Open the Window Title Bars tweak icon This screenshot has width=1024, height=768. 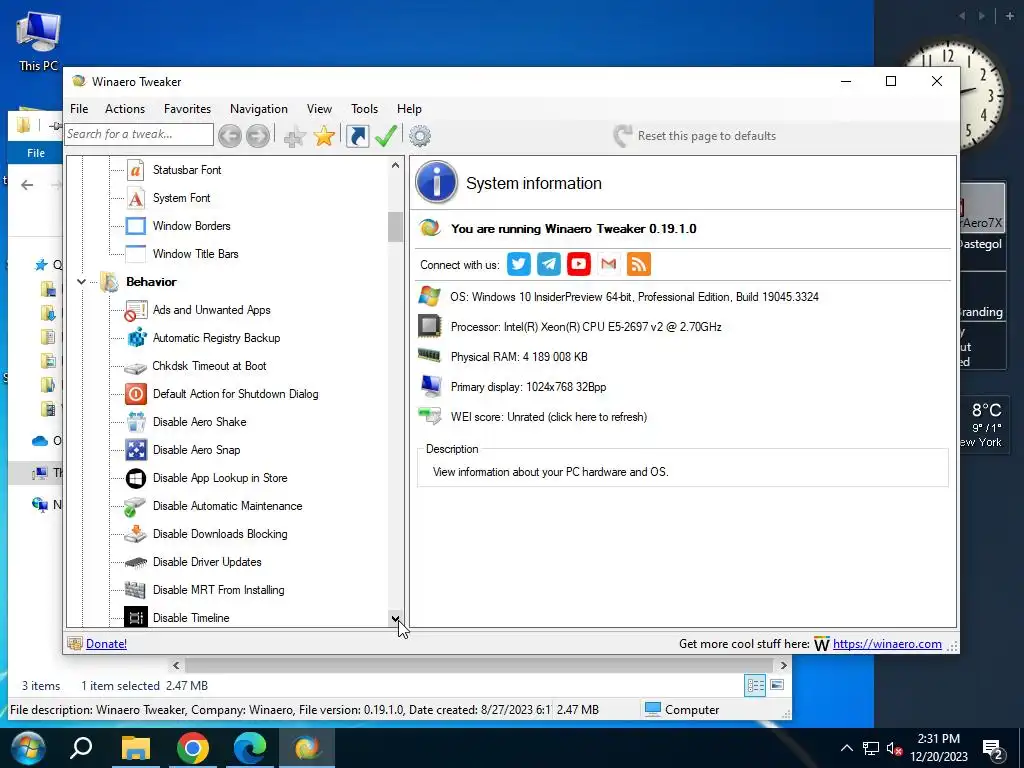(135, 254)
